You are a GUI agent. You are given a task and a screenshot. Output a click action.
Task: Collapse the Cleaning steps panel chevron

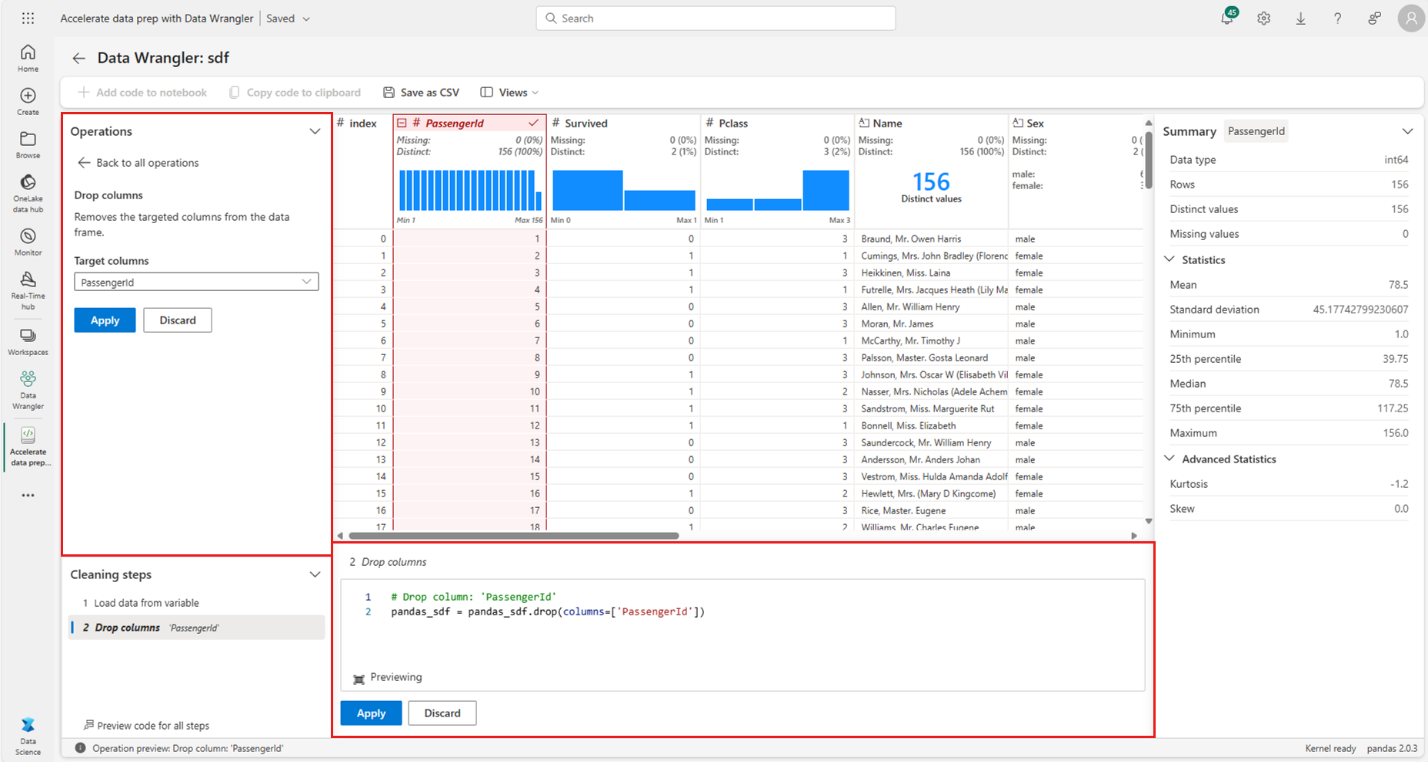click(x=315, y=575)
